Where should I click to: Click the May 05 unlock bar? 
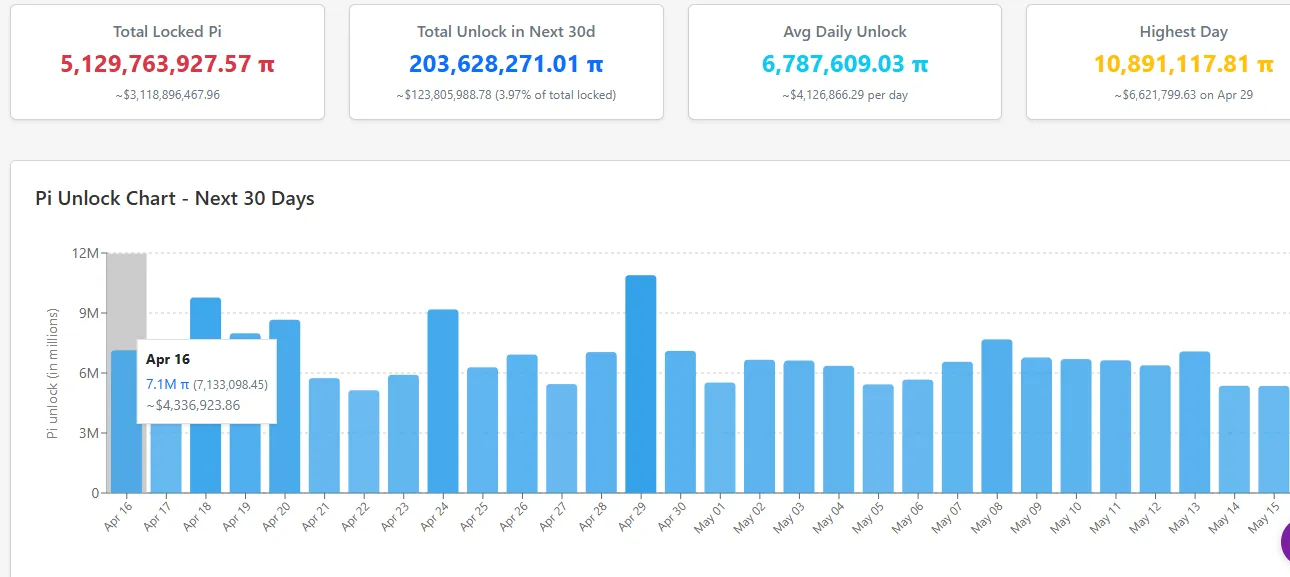(878, 439)
